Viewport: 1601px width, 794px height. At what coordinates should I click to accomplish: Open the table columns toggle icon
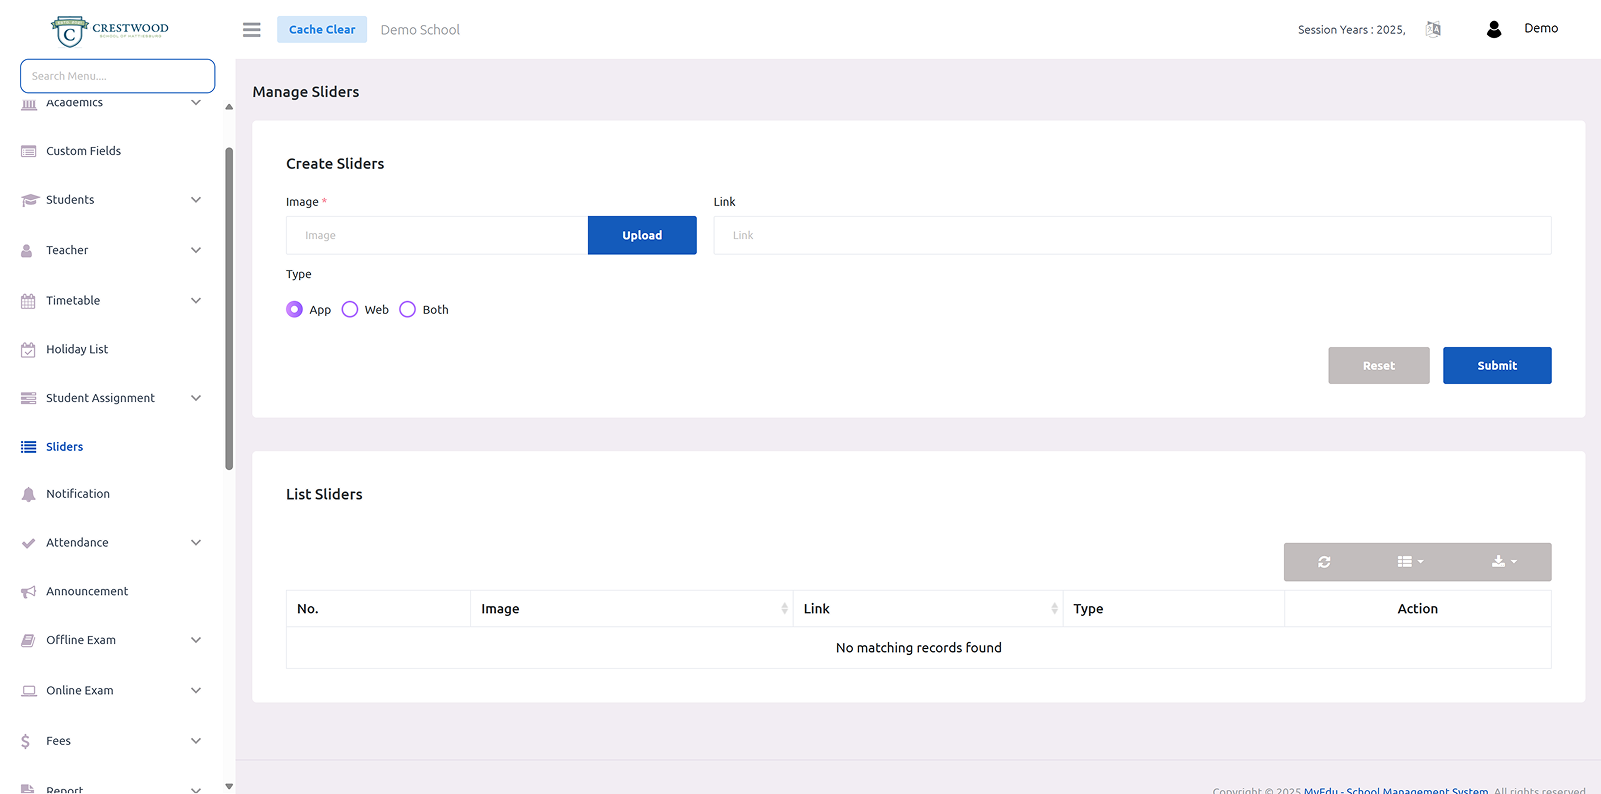(x=1410, y=562)
